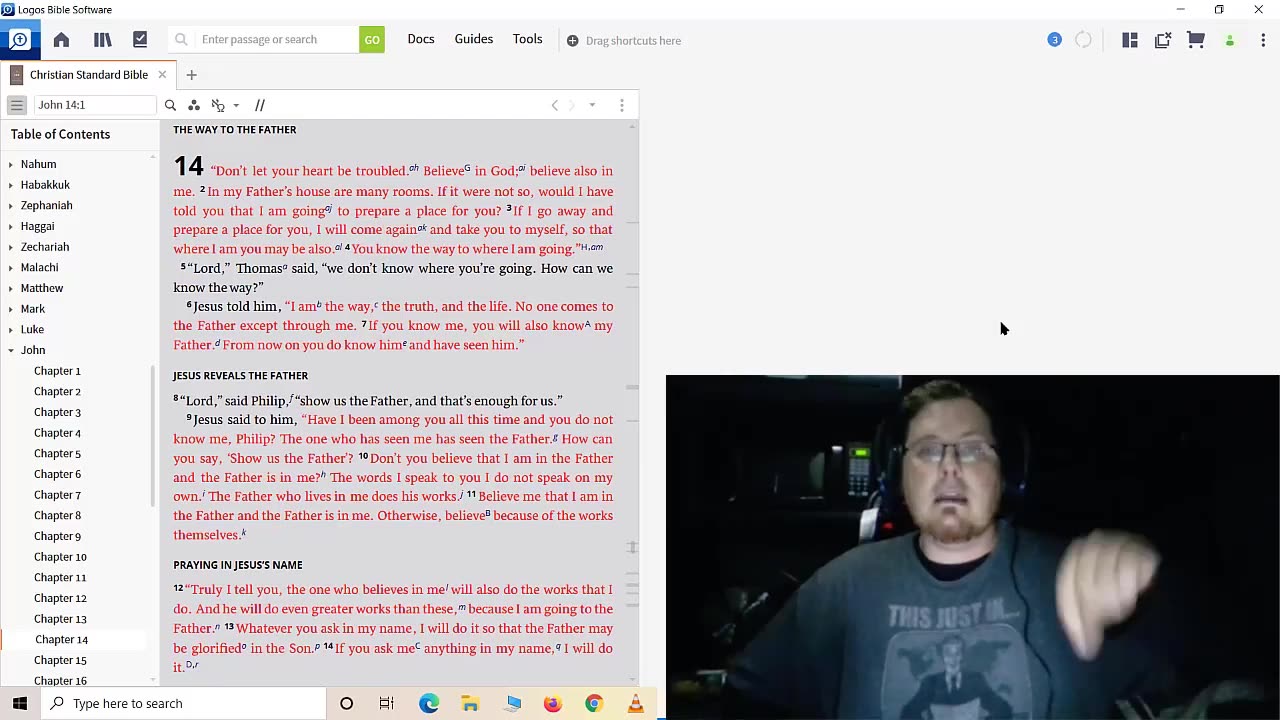This screenshot has width=1280, height=720.
Task: Select highlighted Chapter 14
Action: click(x=61, y=640)
